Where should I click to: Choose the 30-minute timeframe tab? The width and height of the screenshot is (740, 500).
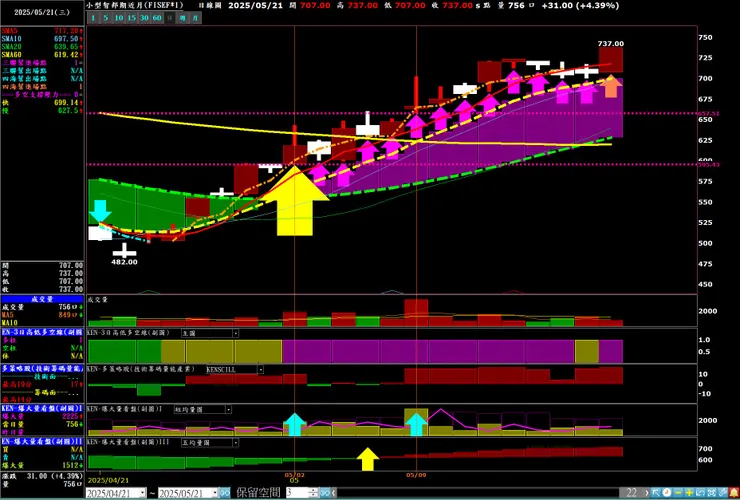click(x=144, y=18)
